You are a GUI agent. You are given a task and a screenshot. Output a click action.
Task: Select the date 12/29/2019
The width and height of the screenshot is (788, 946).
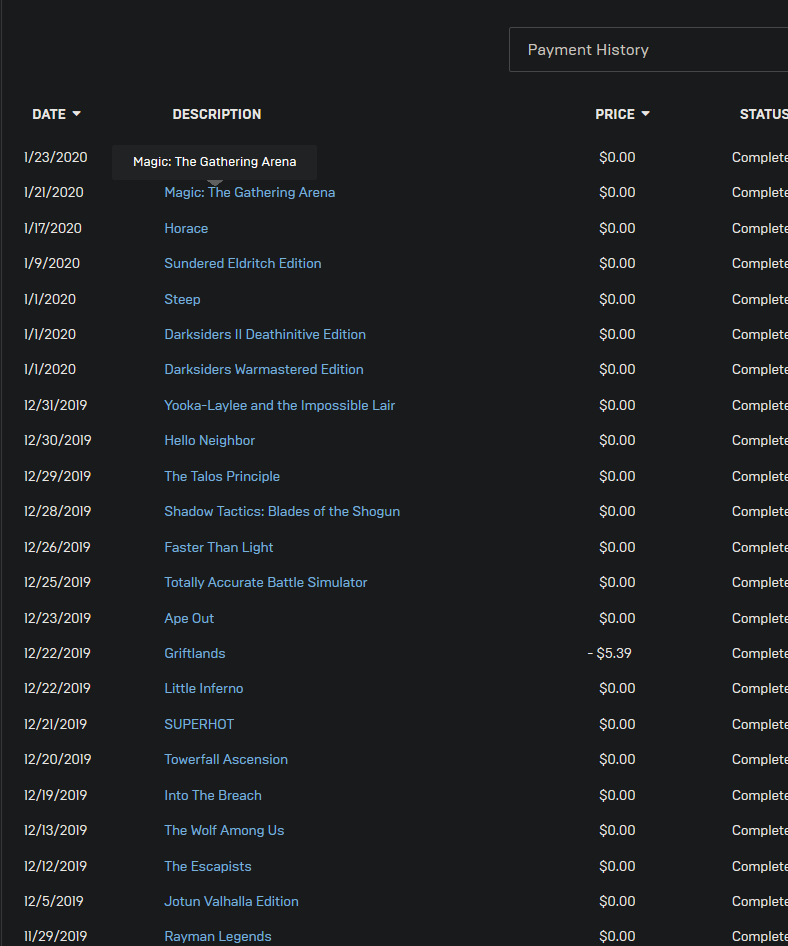coord(57,477)
